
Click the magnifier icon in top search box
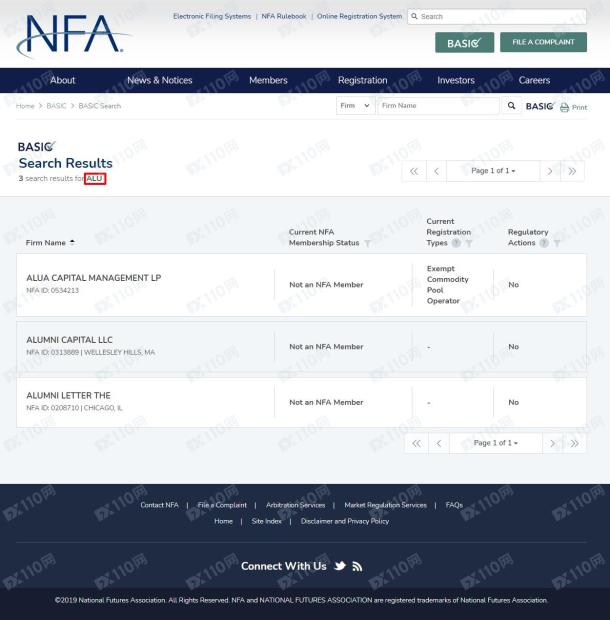click(x=414, y=16)
